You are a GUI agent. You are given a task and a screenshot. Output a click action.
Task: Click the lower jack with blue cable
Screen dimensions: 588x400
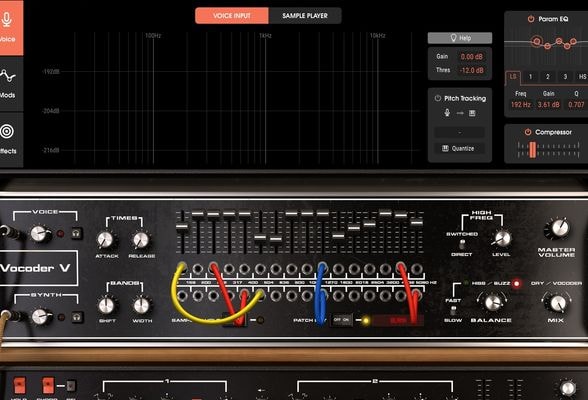(x=322, y=295)
